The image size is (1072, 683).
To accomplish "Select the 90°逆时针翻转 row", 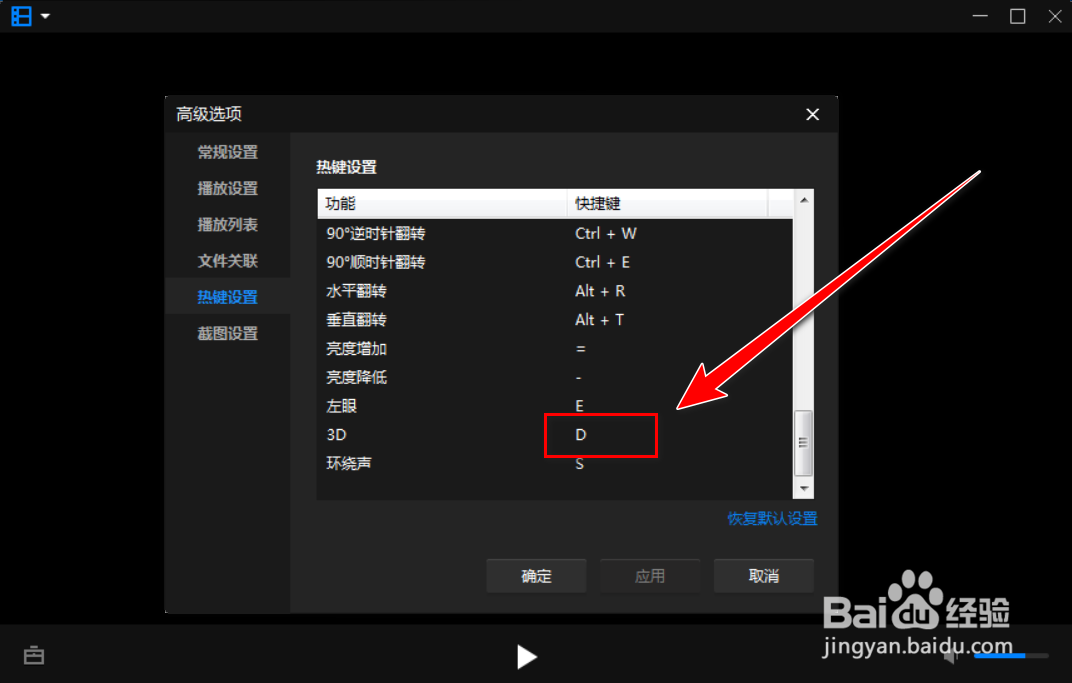I will pos(555,233).
